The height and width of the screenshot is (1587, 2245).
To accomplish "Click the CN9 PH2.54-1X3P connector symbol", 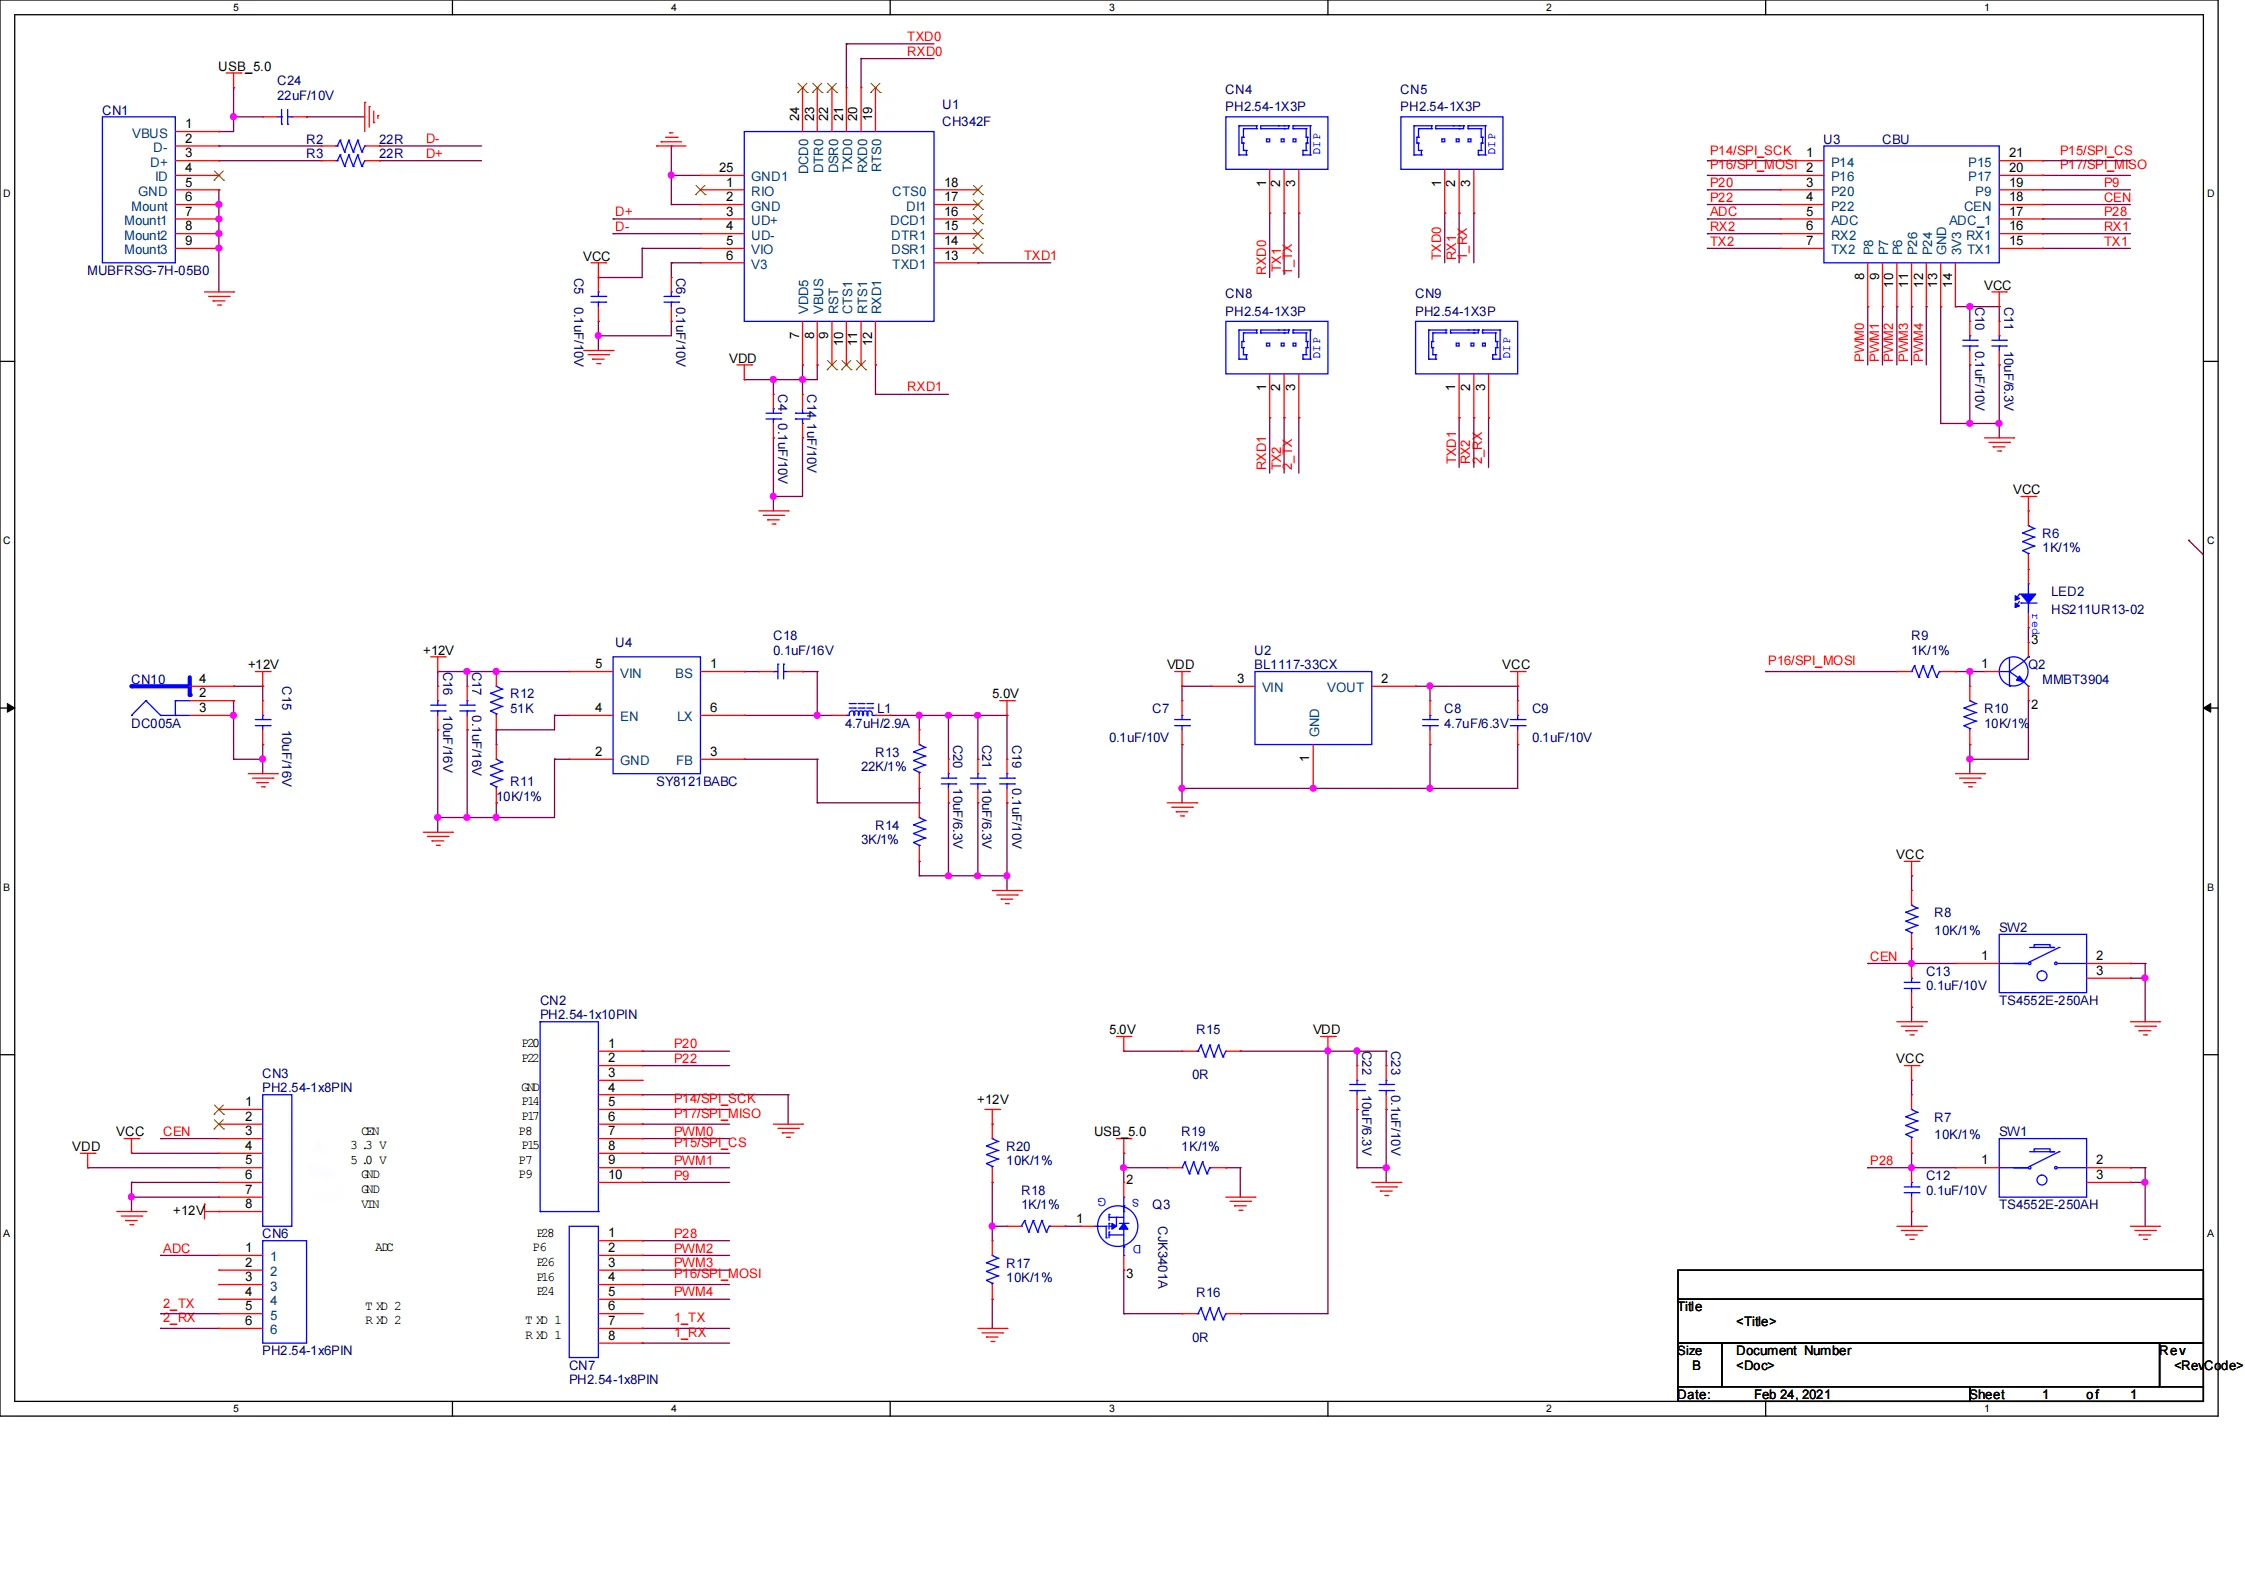I will [x=1465, y=347].
